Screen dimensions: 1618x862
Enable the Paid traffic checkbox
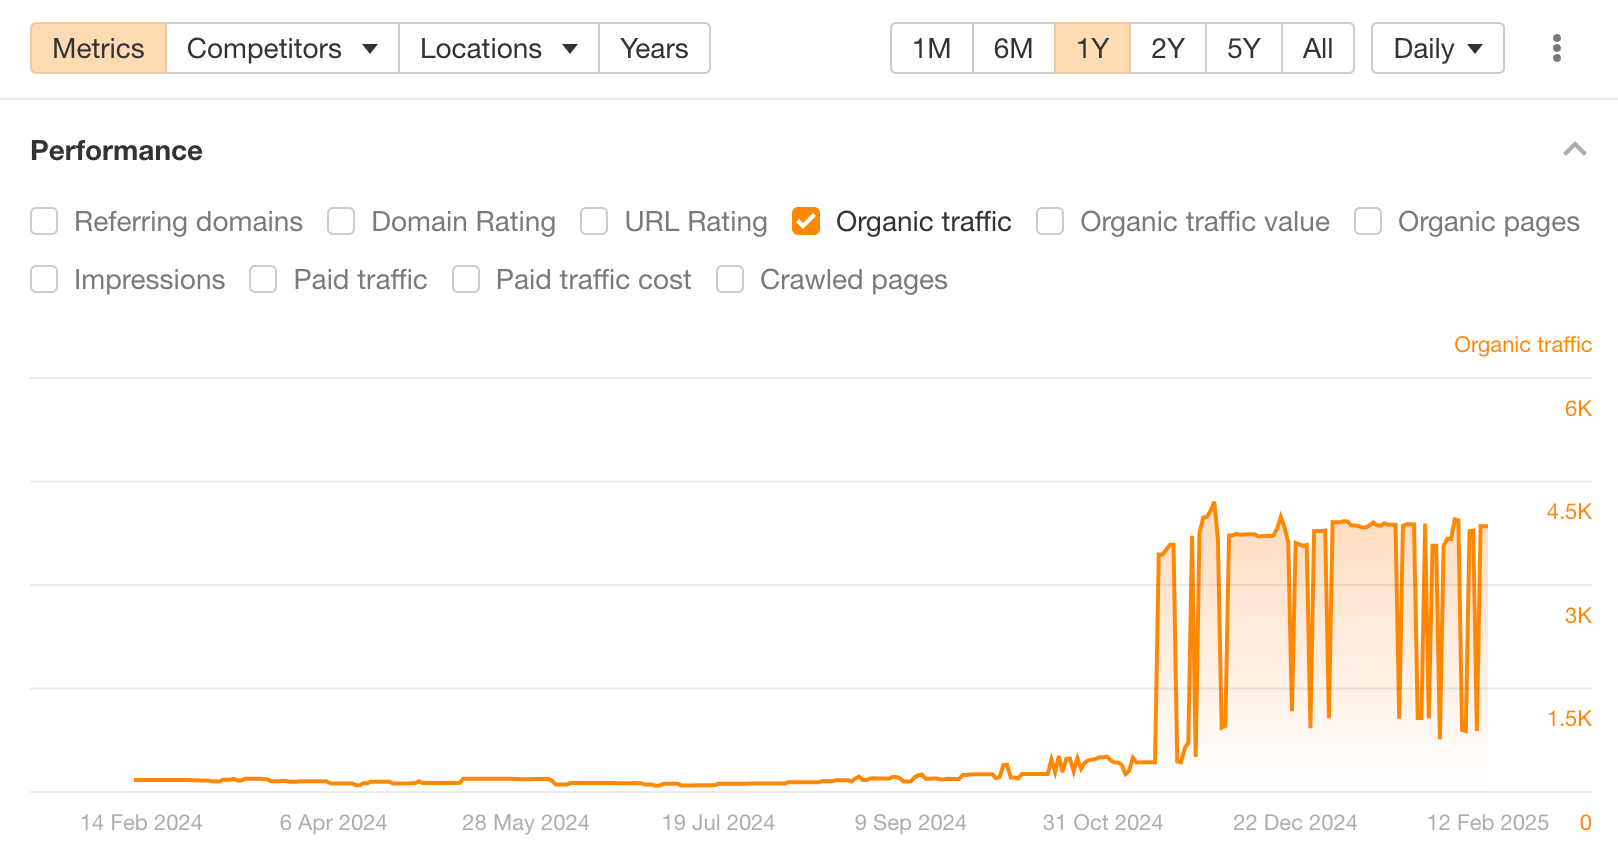click(263, 279)
